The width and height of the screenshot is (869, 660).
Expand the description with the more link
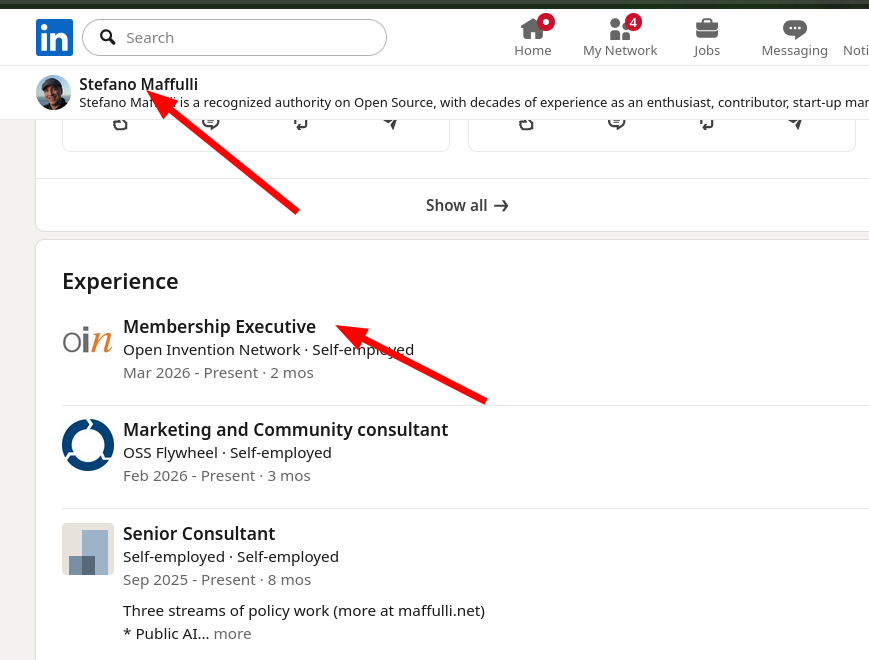point(232,634)
